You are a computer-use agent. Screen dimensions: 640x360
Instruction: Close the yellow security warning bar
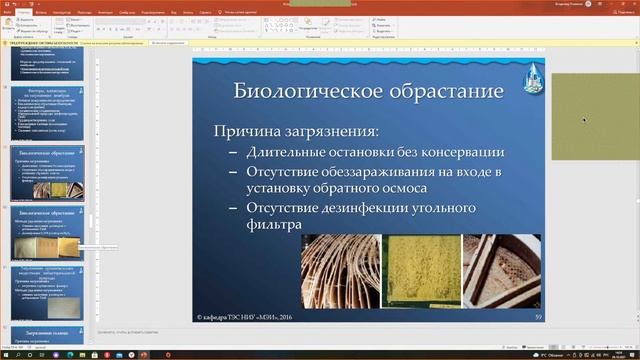(636, 43)
